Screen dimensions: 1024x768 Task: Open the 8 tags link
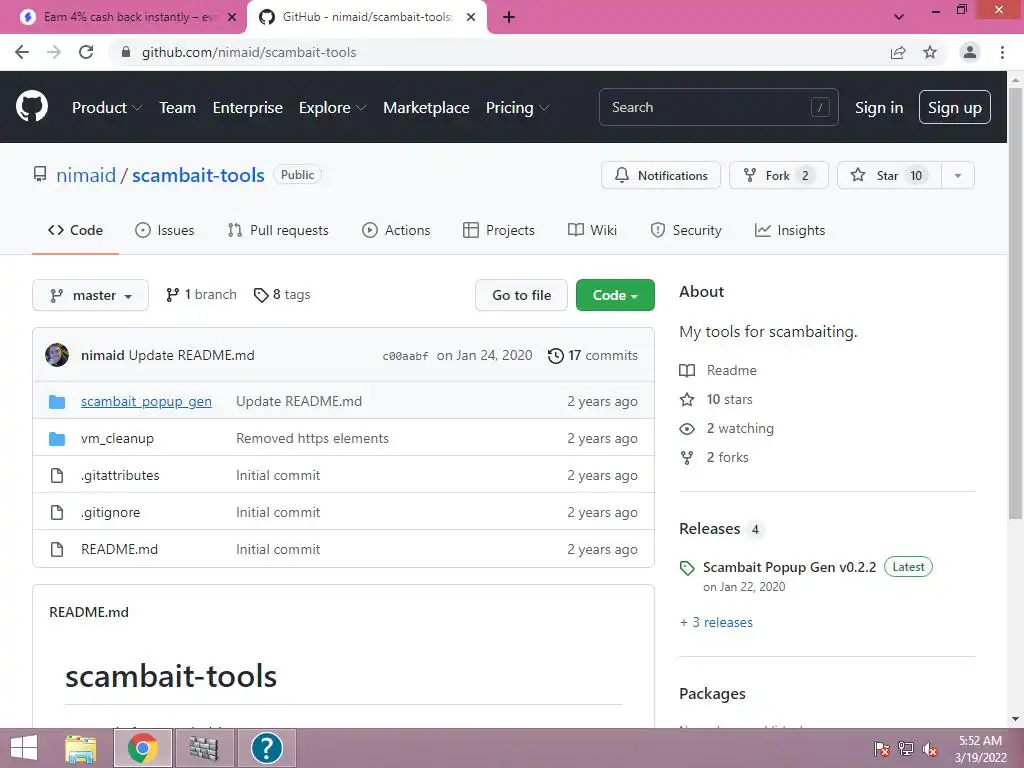point(282,295)
